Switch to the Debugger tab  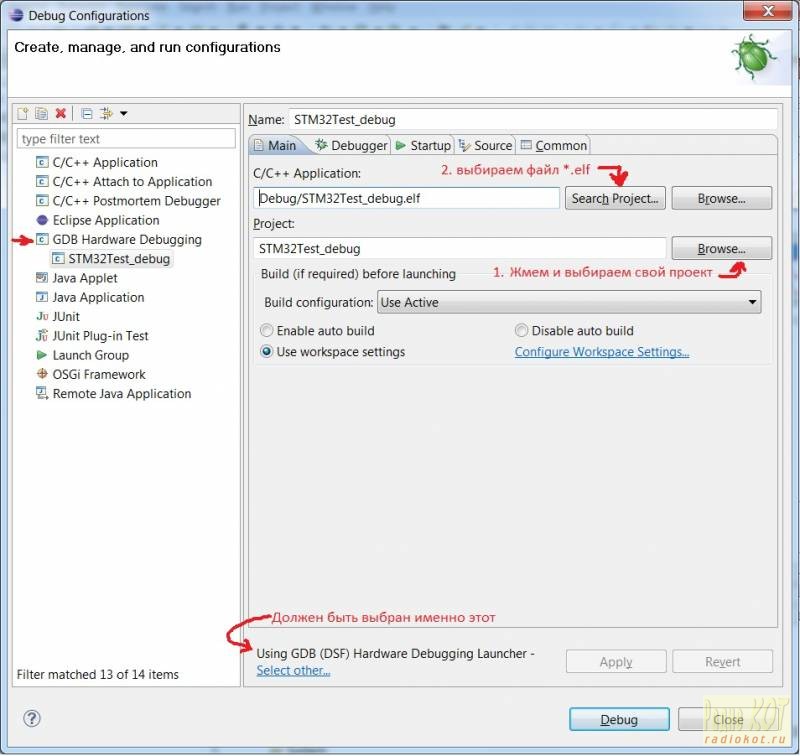[351, 145]
